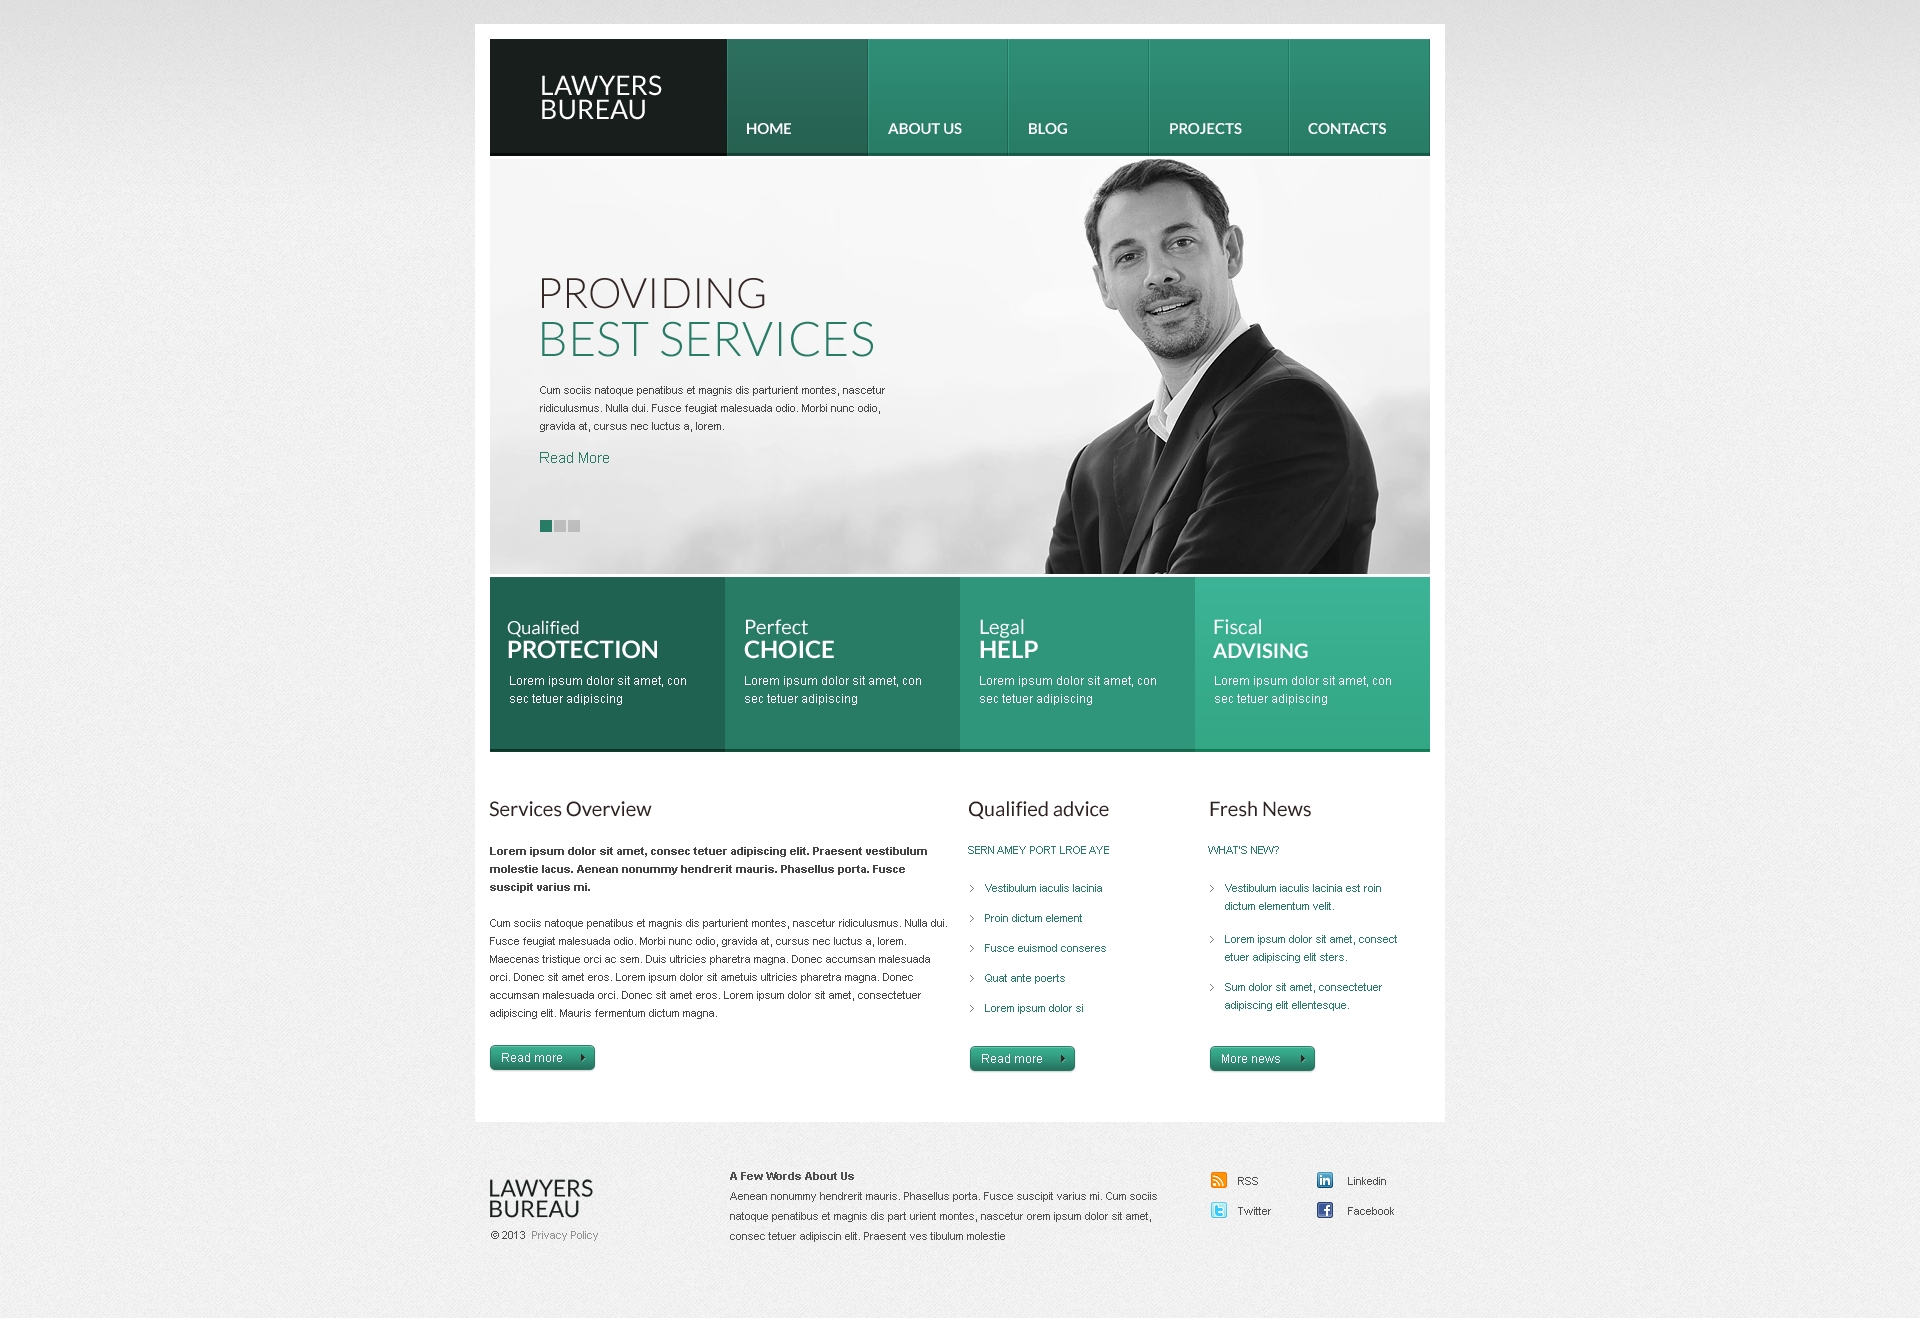Click the arrow icon on Qualified advice Read more
The height and width of the screenshot is (1318, 1920).
1064,1058
